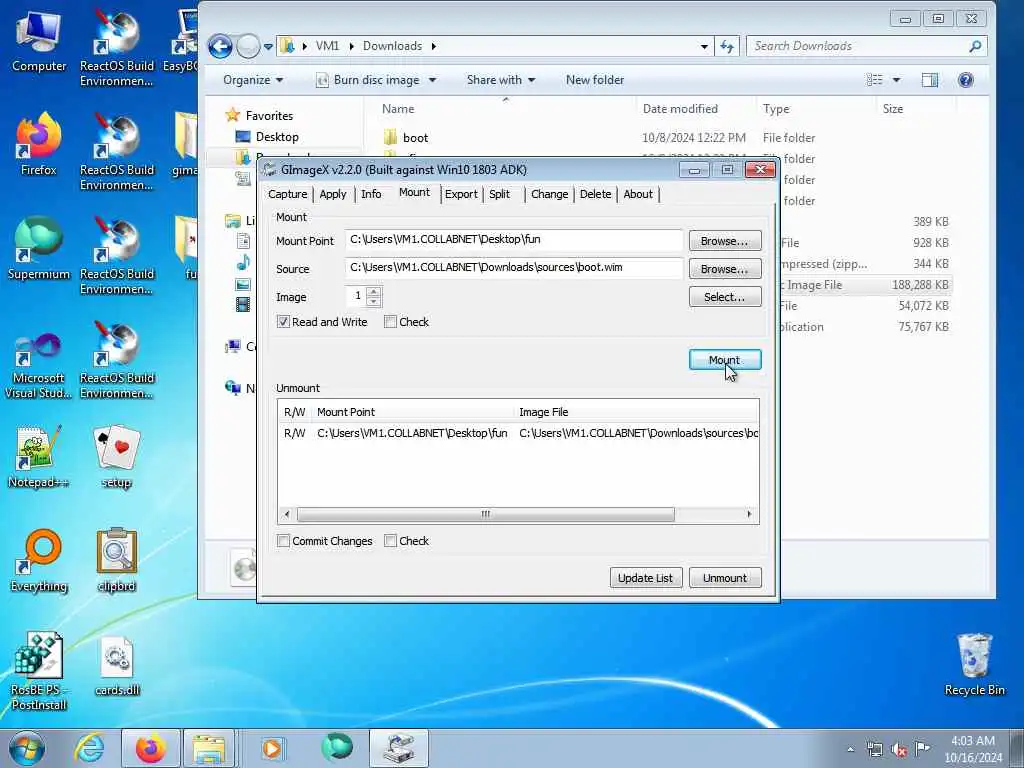Launch Firefox from the desktop shortcut
Screen dimensions: 1024x768
coord(39,144)
